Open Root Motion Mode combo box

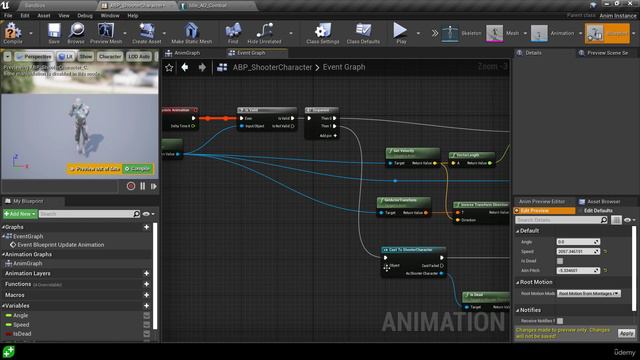(589, 293)
